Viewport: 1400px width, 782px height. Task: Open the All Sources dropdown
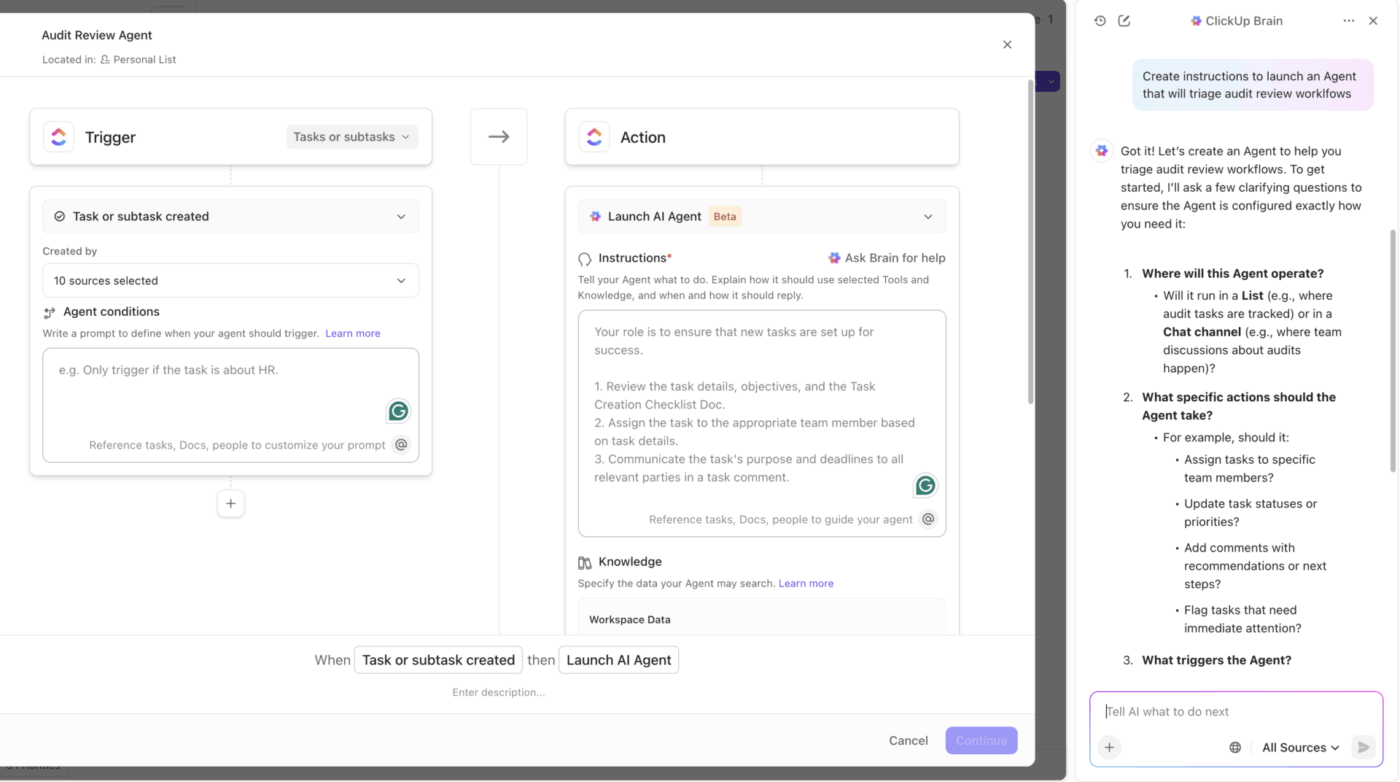(1300, 747)
